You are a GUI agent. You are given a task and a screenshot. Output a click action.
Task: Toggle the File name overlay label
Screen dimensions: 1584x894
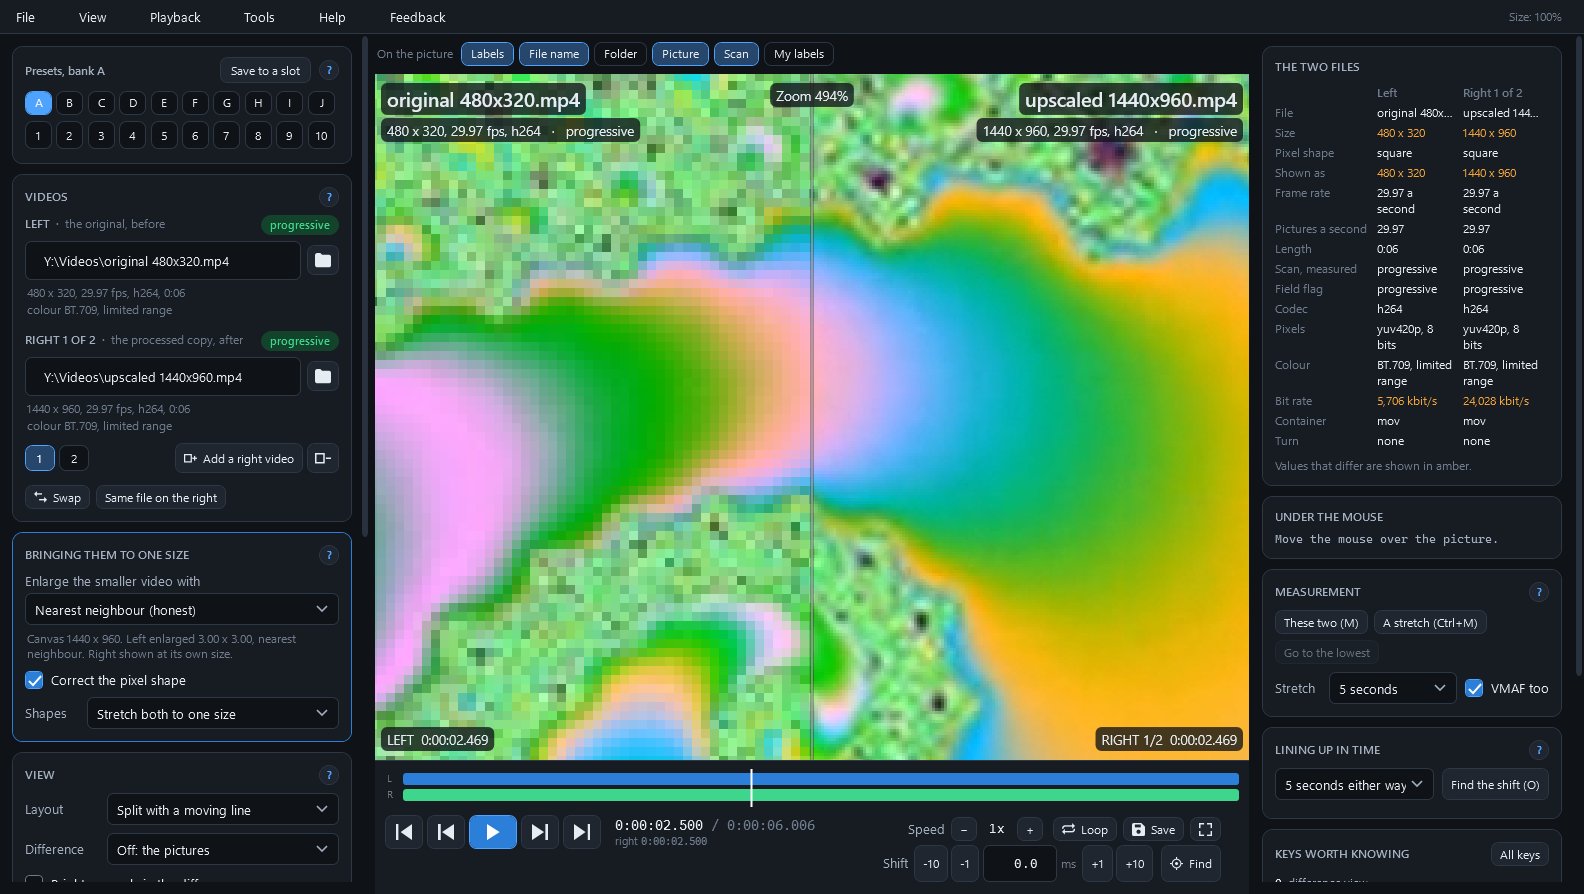point(554,54)
